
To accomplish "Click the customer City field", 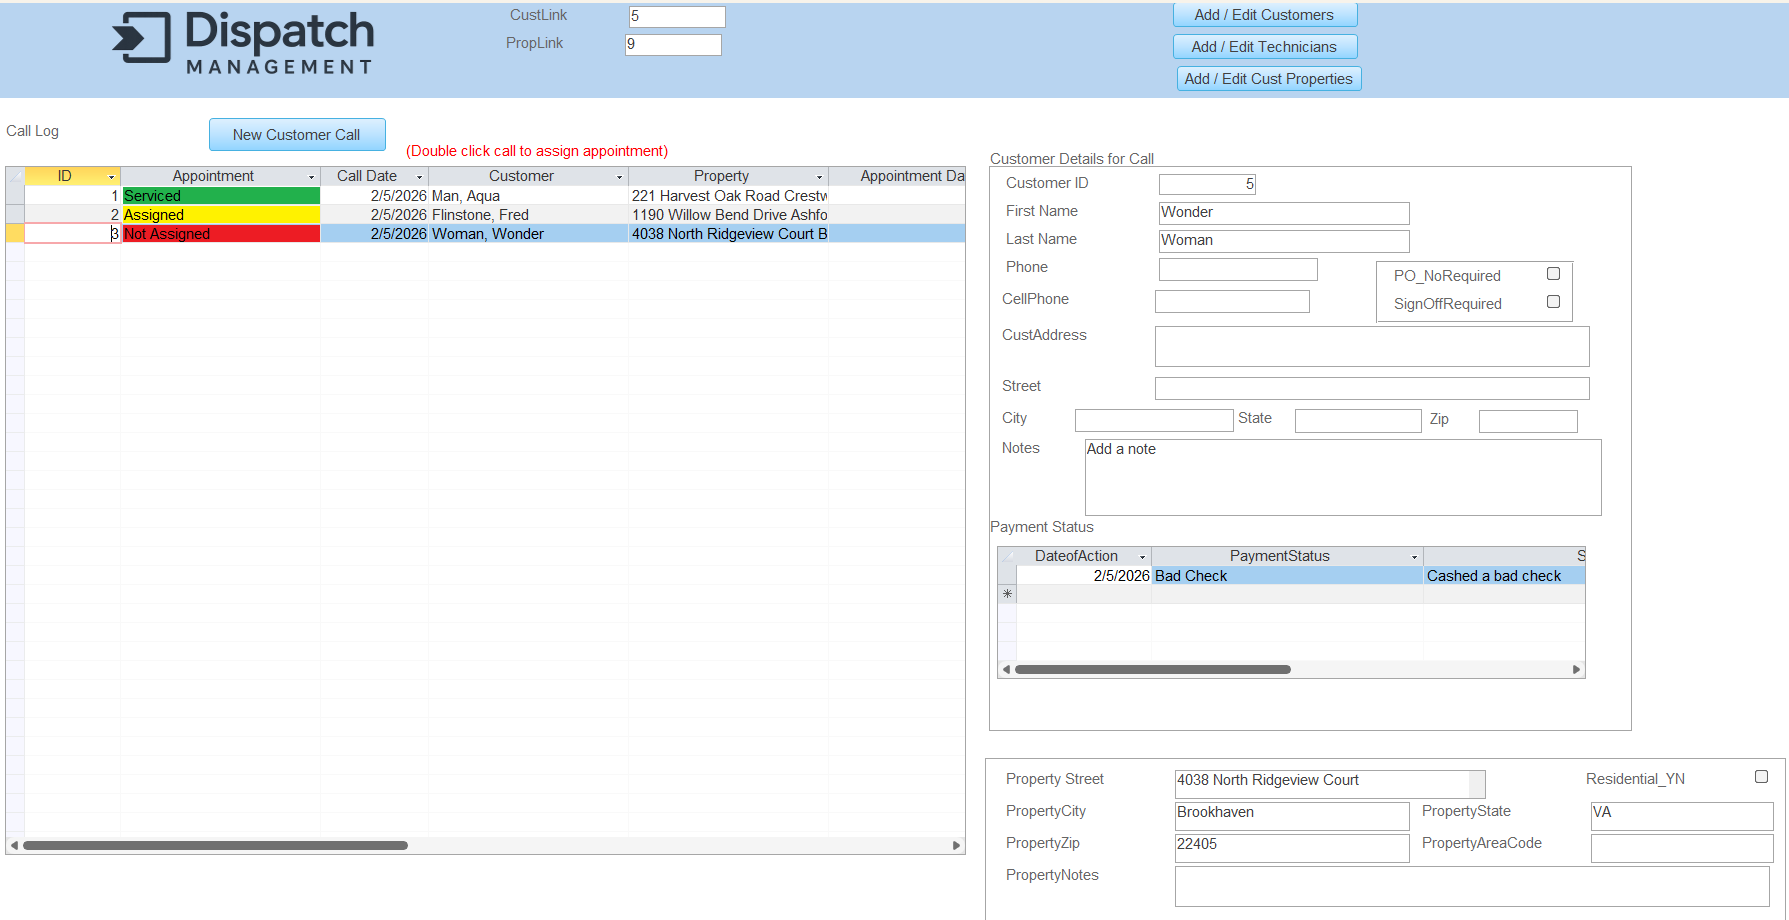I will [x=1154, y=420].
